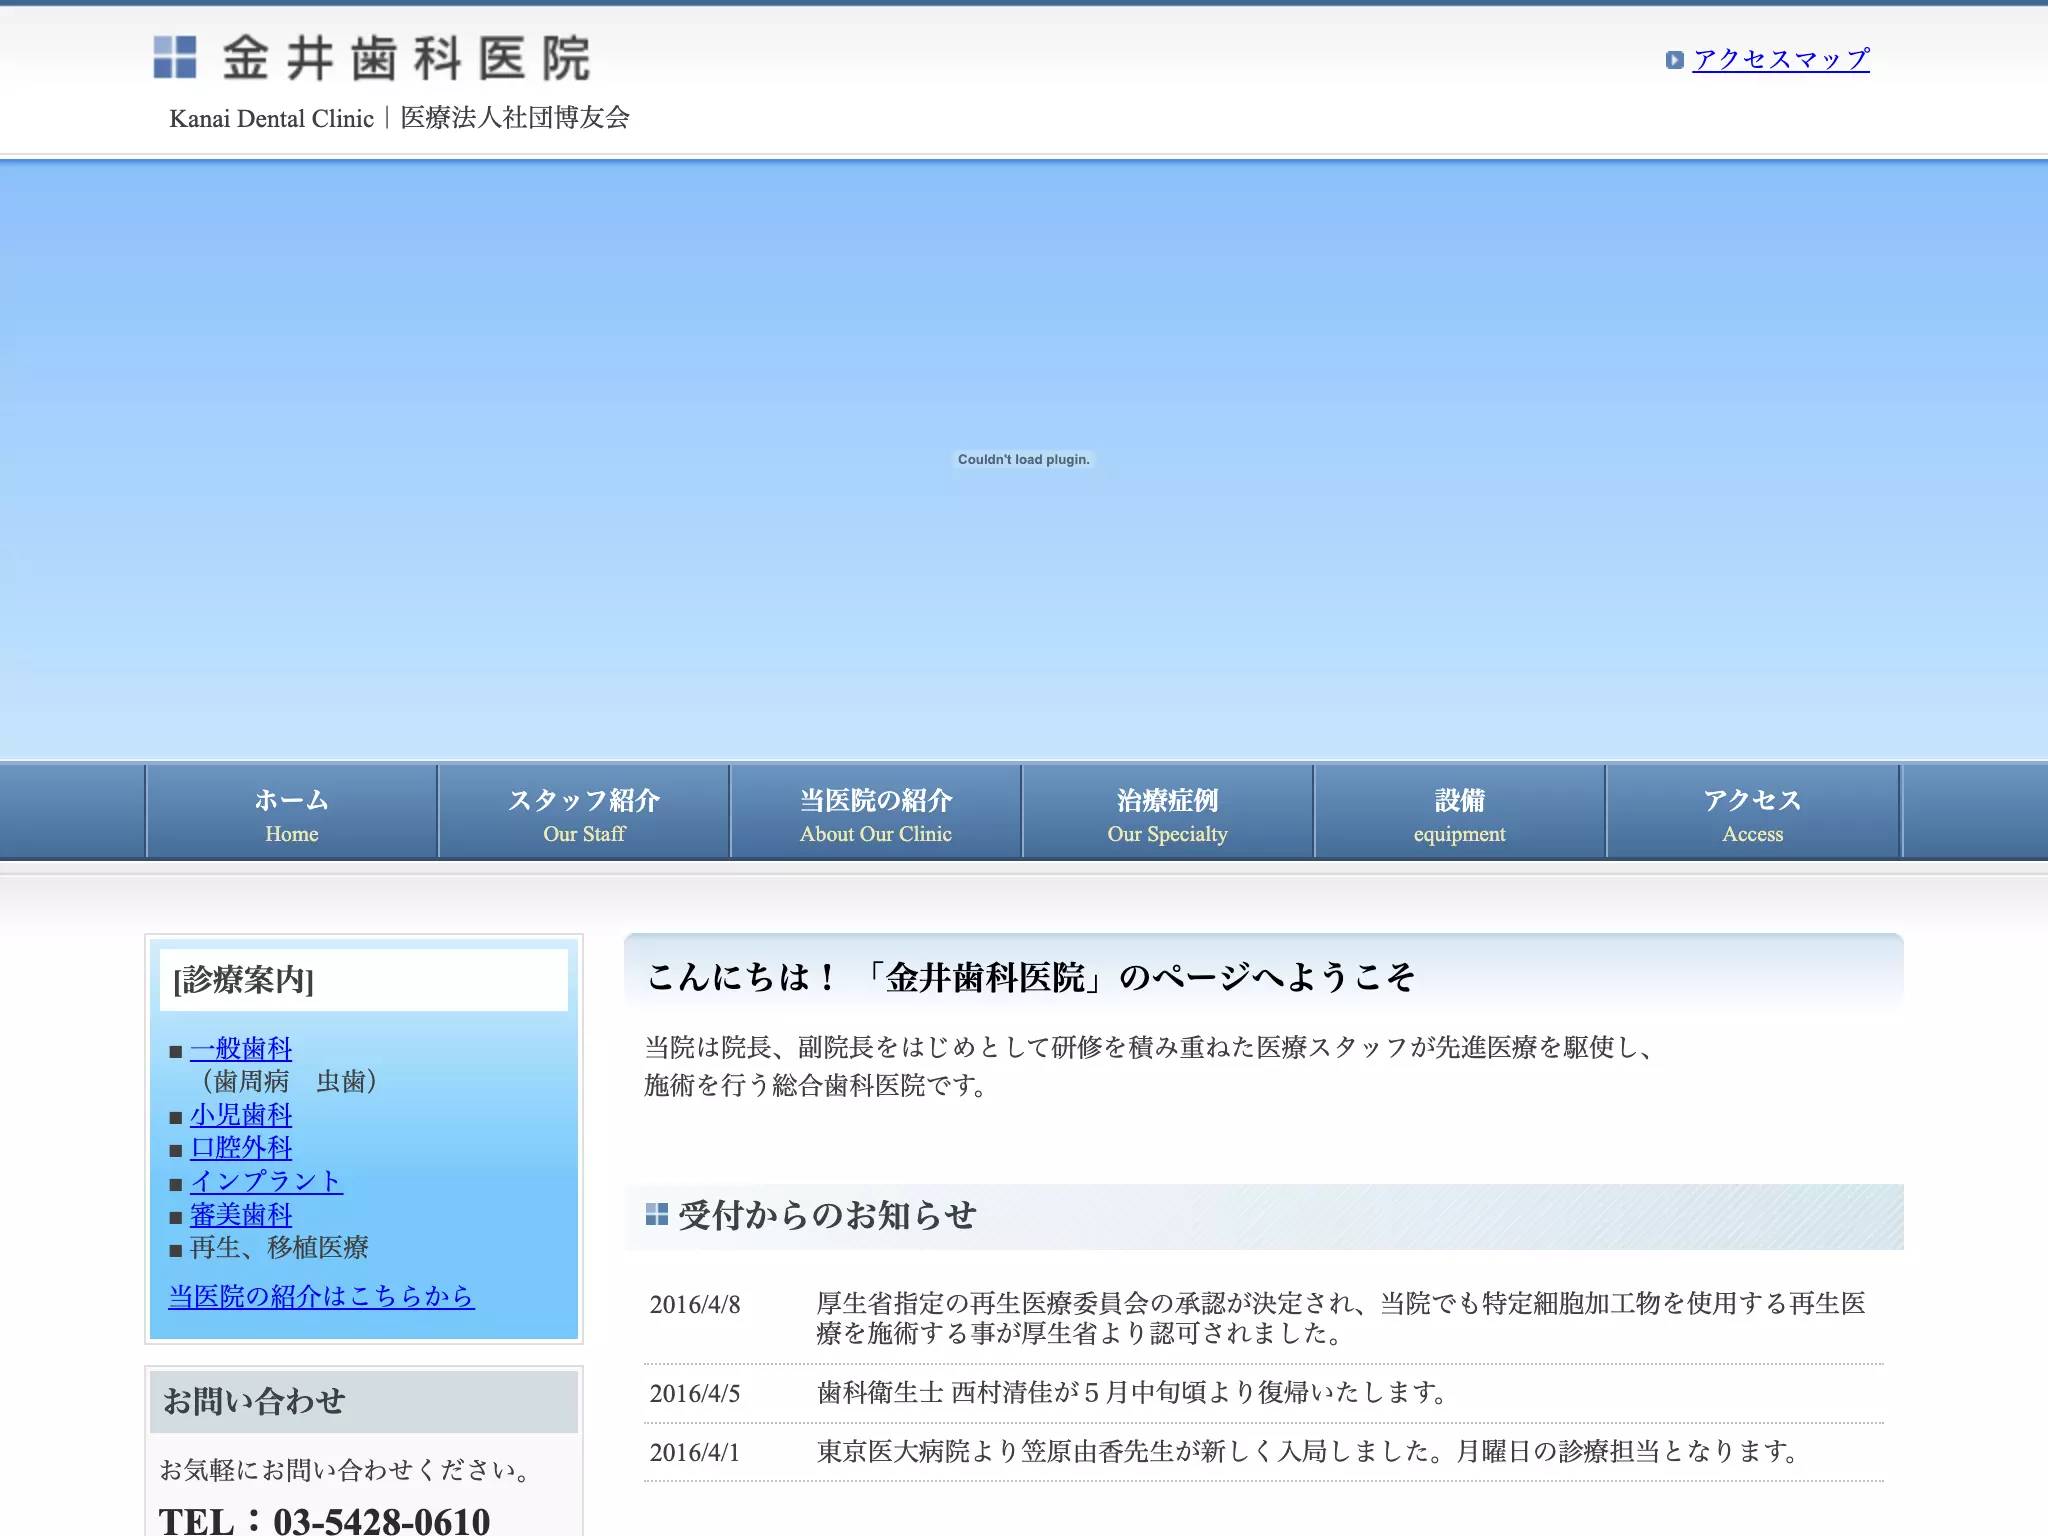Click the Couldn't load plugin message
The image size is (2048, 1536).
(1023, 459)
